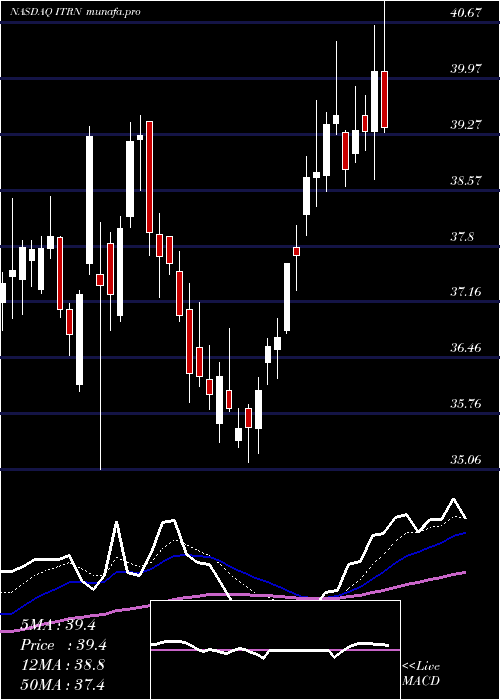Select the 39.27 price axis label
500x700 pixels.
(466, 125)
